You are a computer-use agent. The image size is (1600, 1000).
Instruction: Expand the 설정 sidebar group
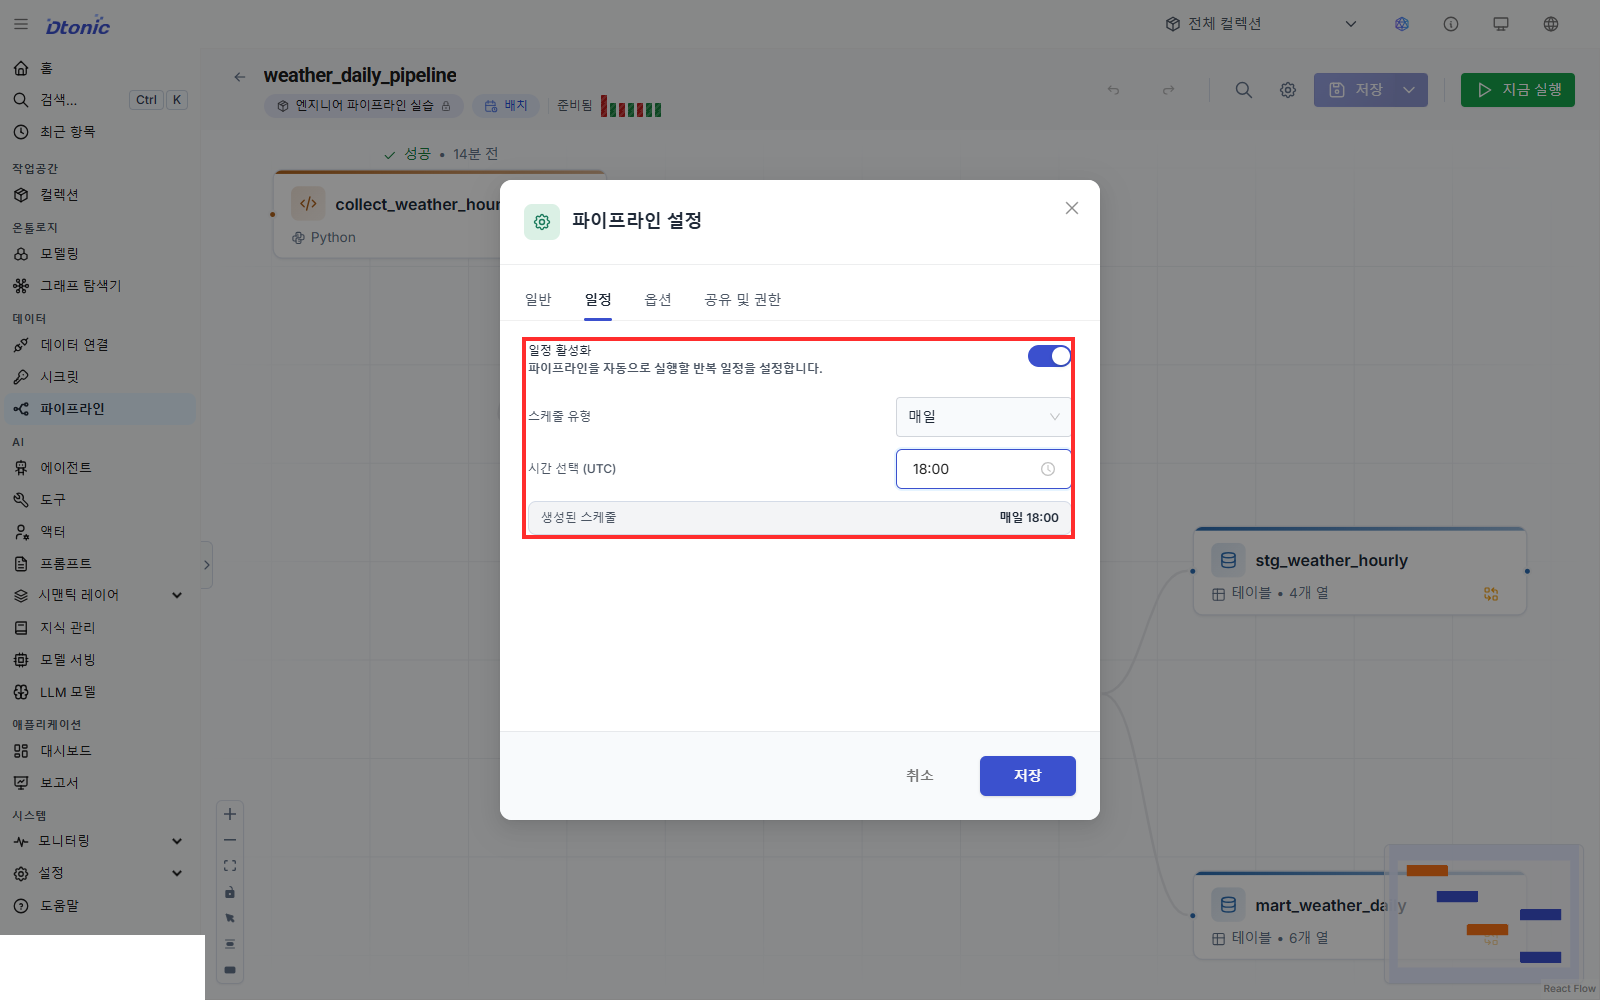(100, 873)
